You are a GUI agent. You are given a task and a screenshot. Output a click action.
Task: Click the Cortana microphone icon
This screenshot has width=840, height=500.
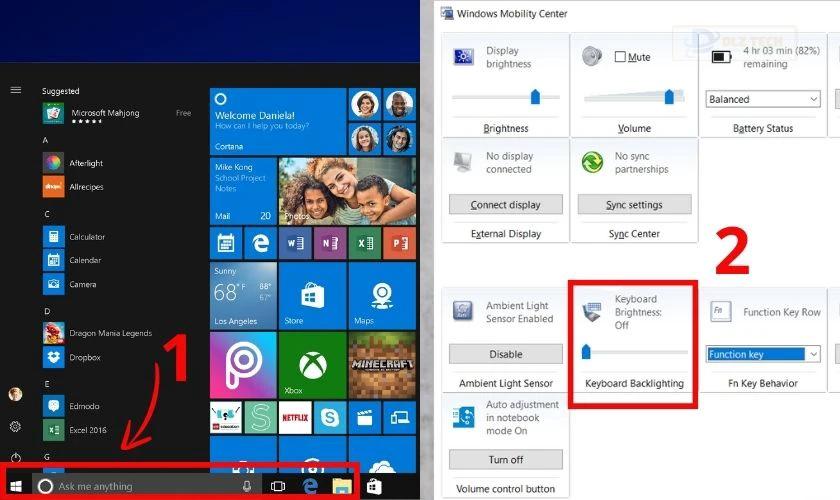(246, 486)
